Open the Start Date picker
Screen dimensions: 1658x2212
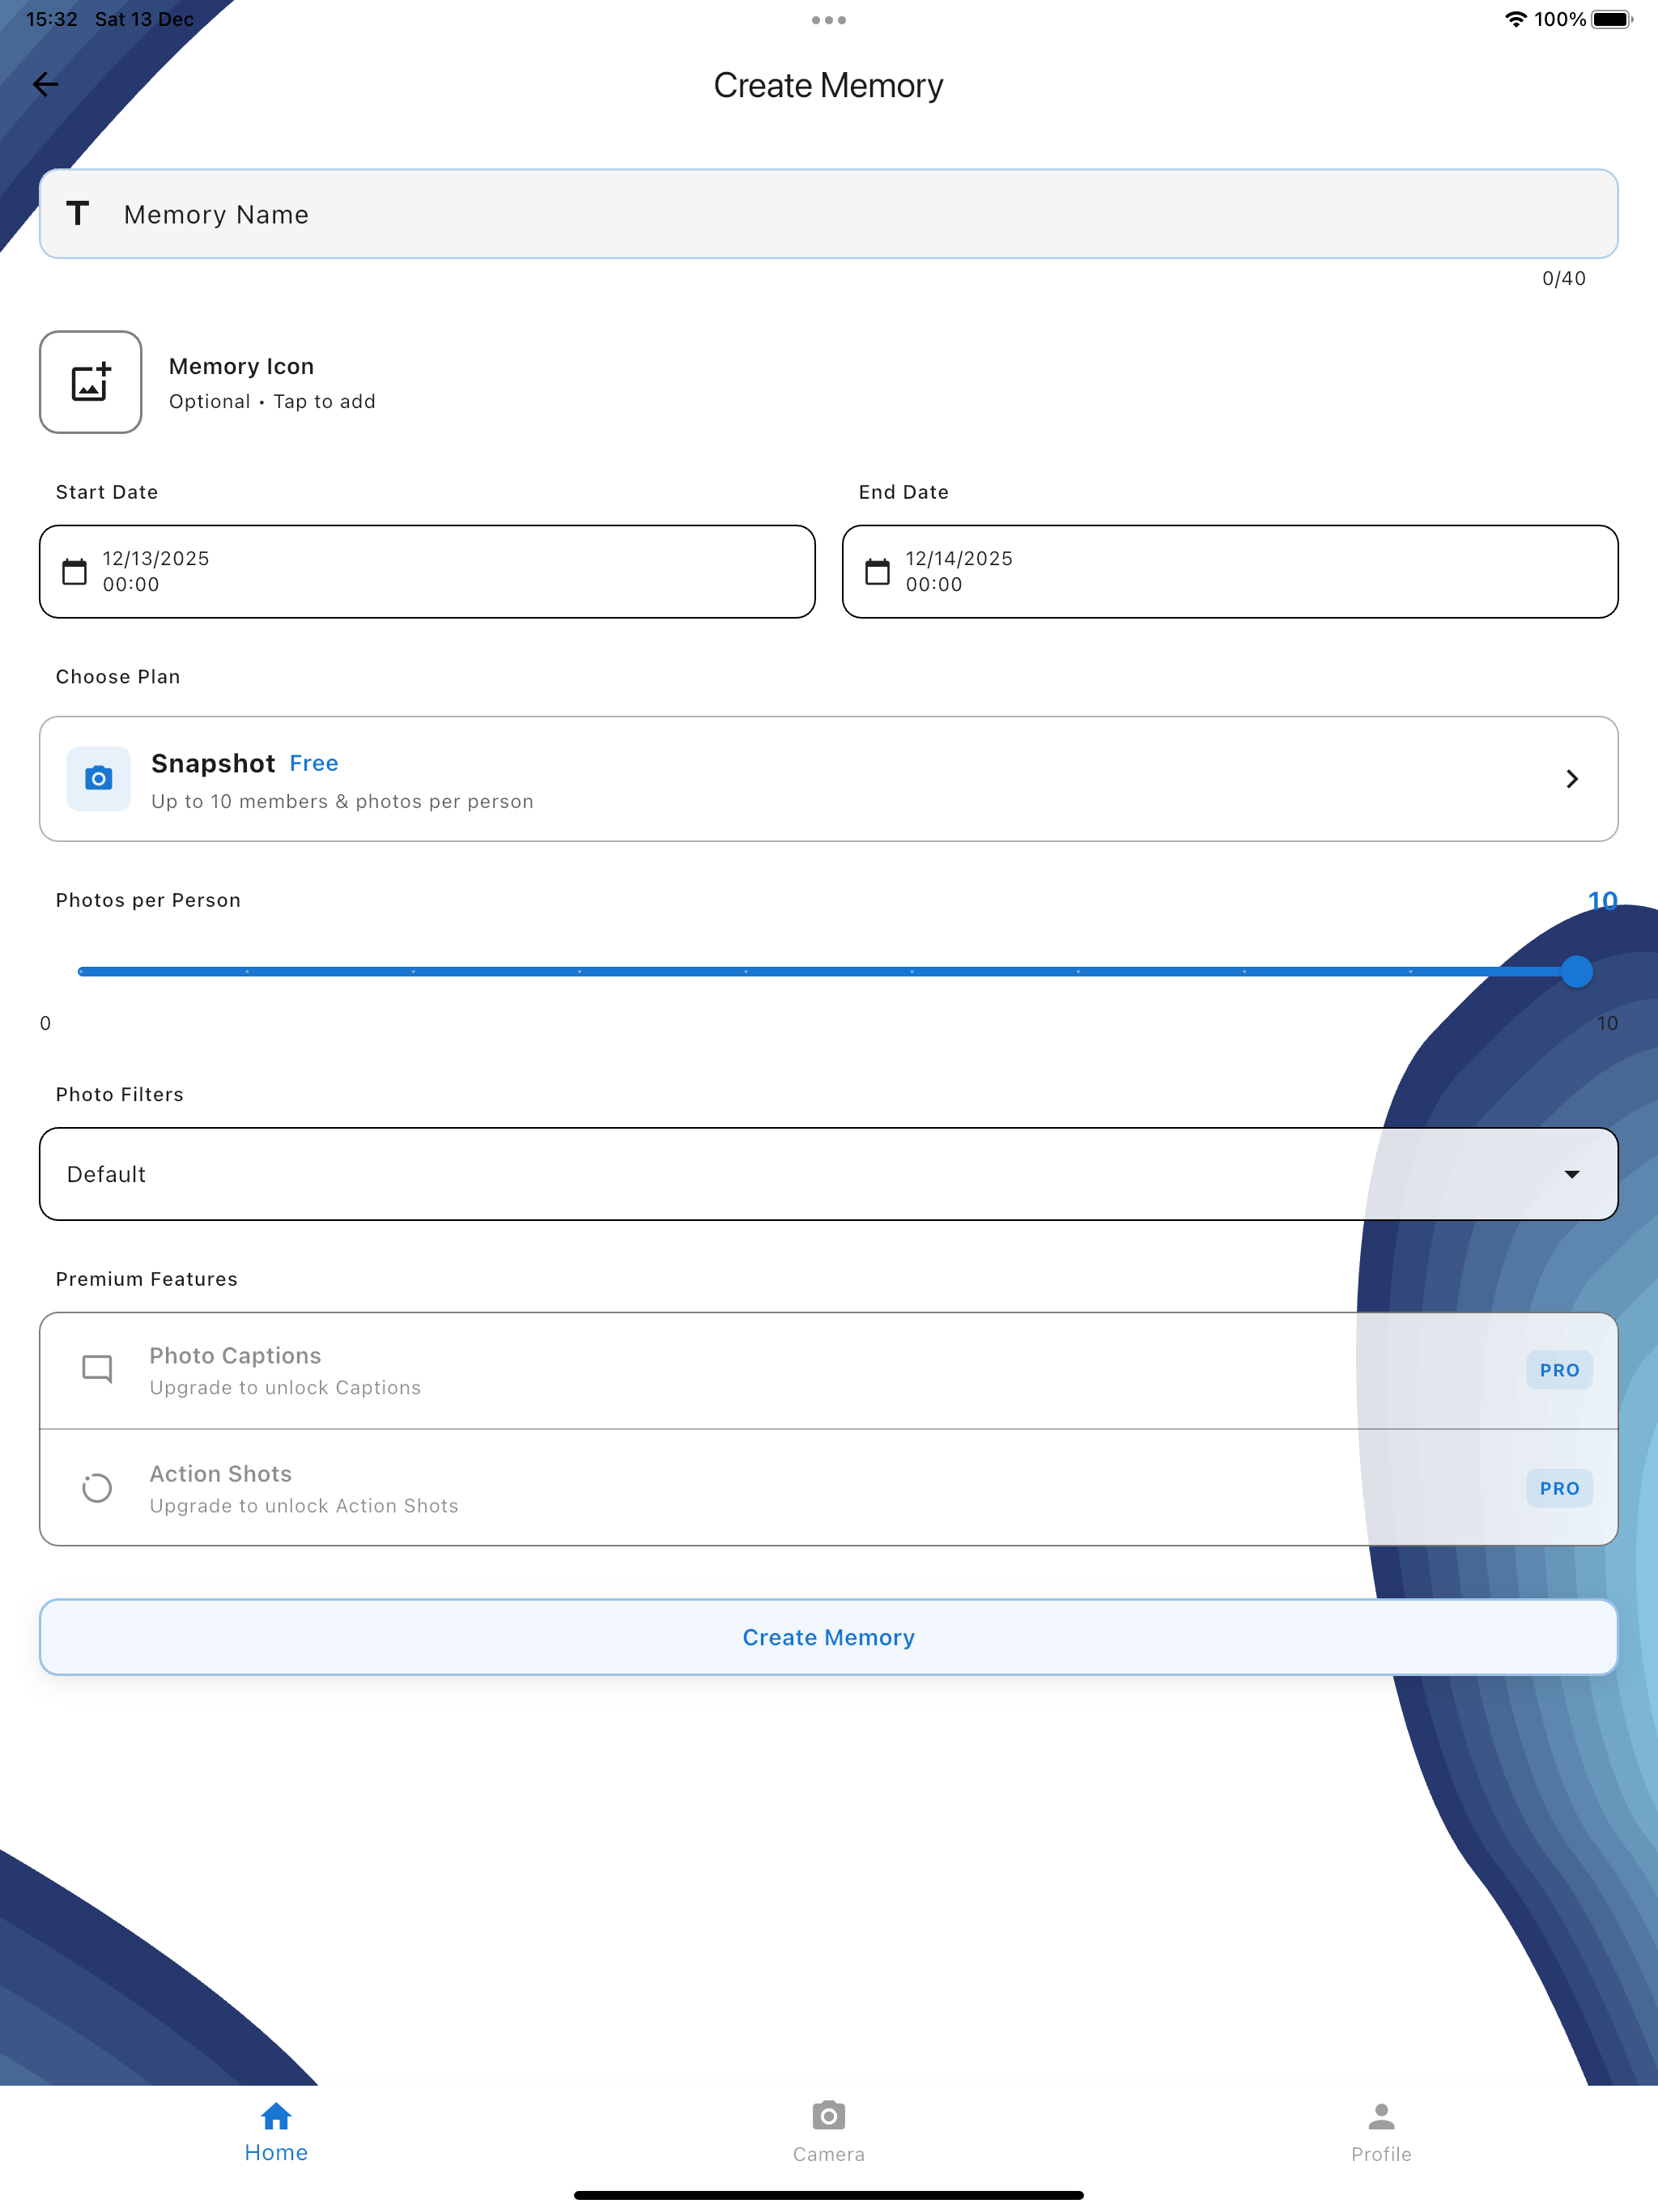pos(427,571)
